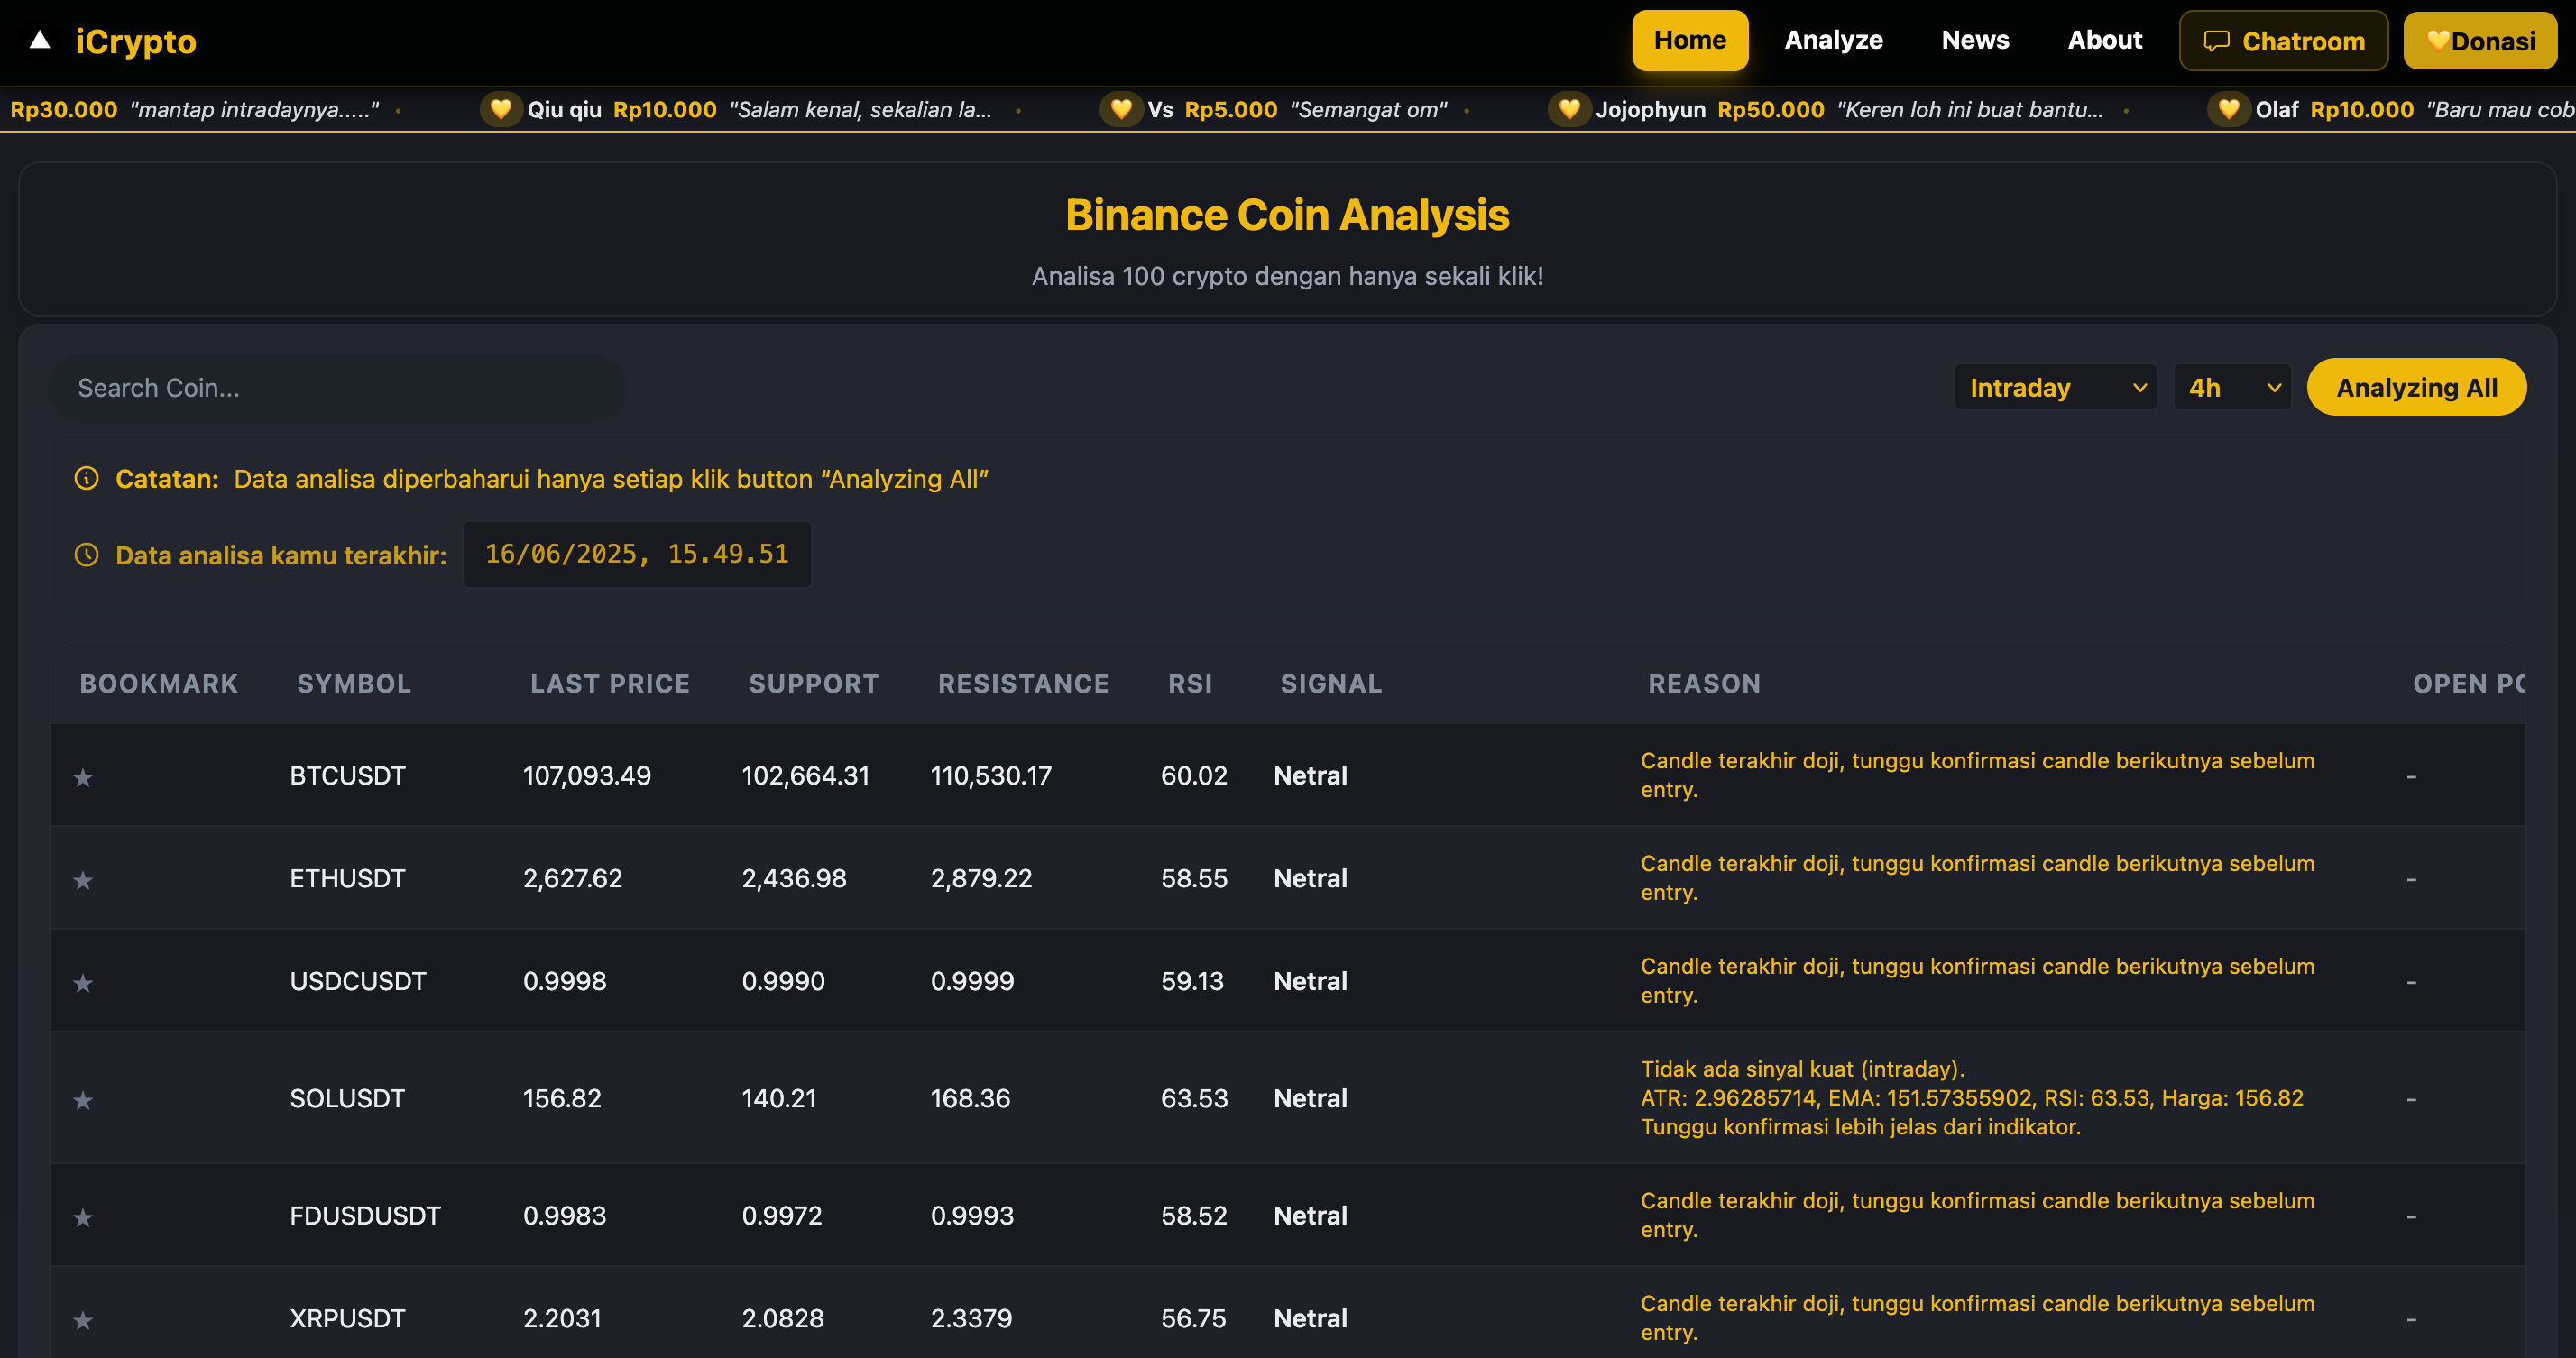The width and height of the screenshot is (2576, 1358).
Task: Click the Netral signal in the BTCUSDT row
Action: 1310,775
